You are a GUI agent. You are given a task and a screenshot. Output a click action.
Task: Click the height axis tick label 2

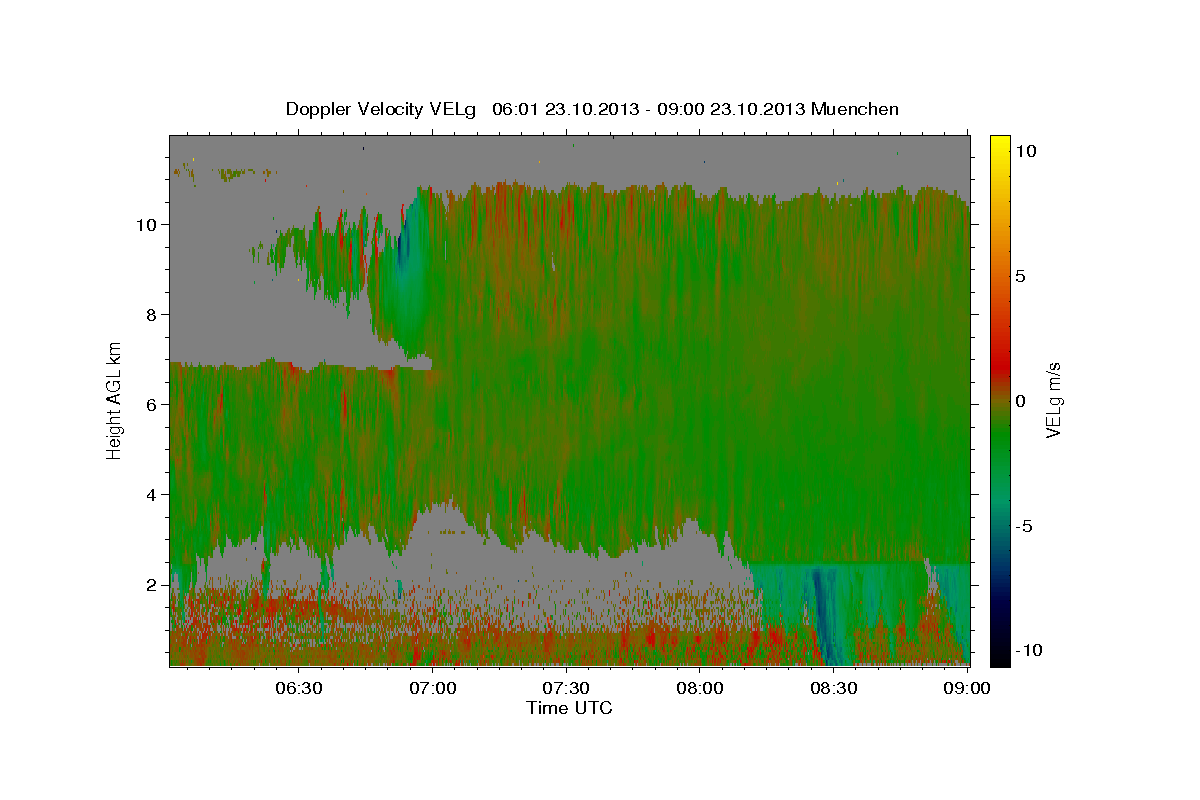152,585
